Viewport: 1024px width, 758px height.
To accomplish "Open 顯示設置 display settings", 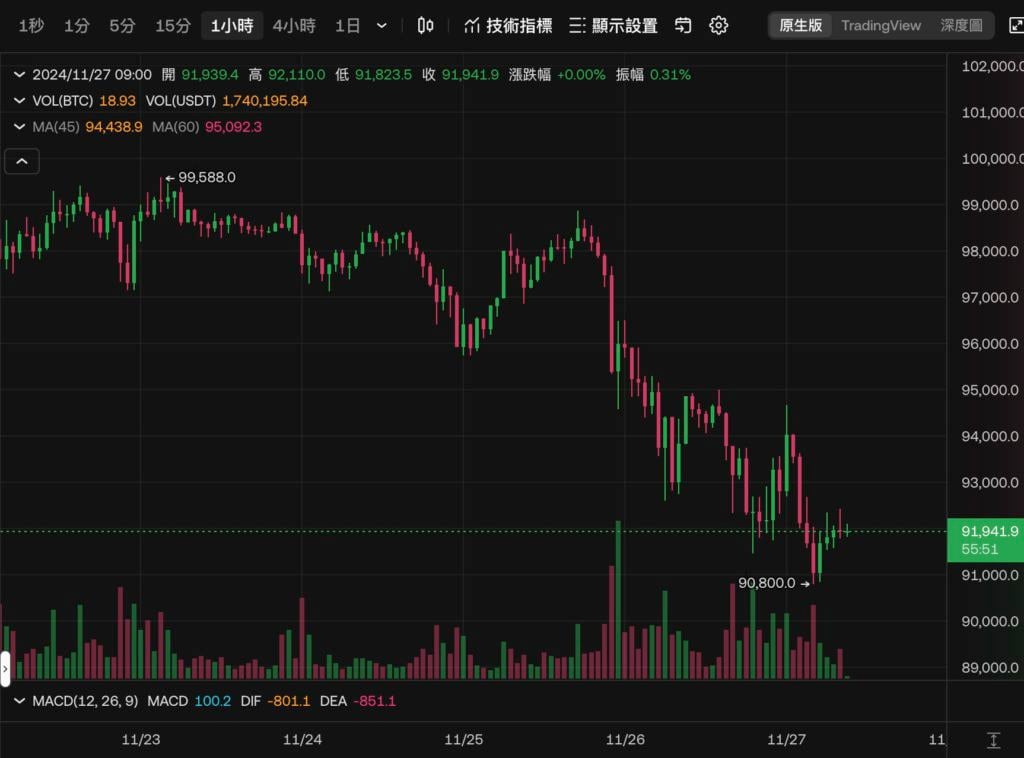I will (x=613, y=25).
